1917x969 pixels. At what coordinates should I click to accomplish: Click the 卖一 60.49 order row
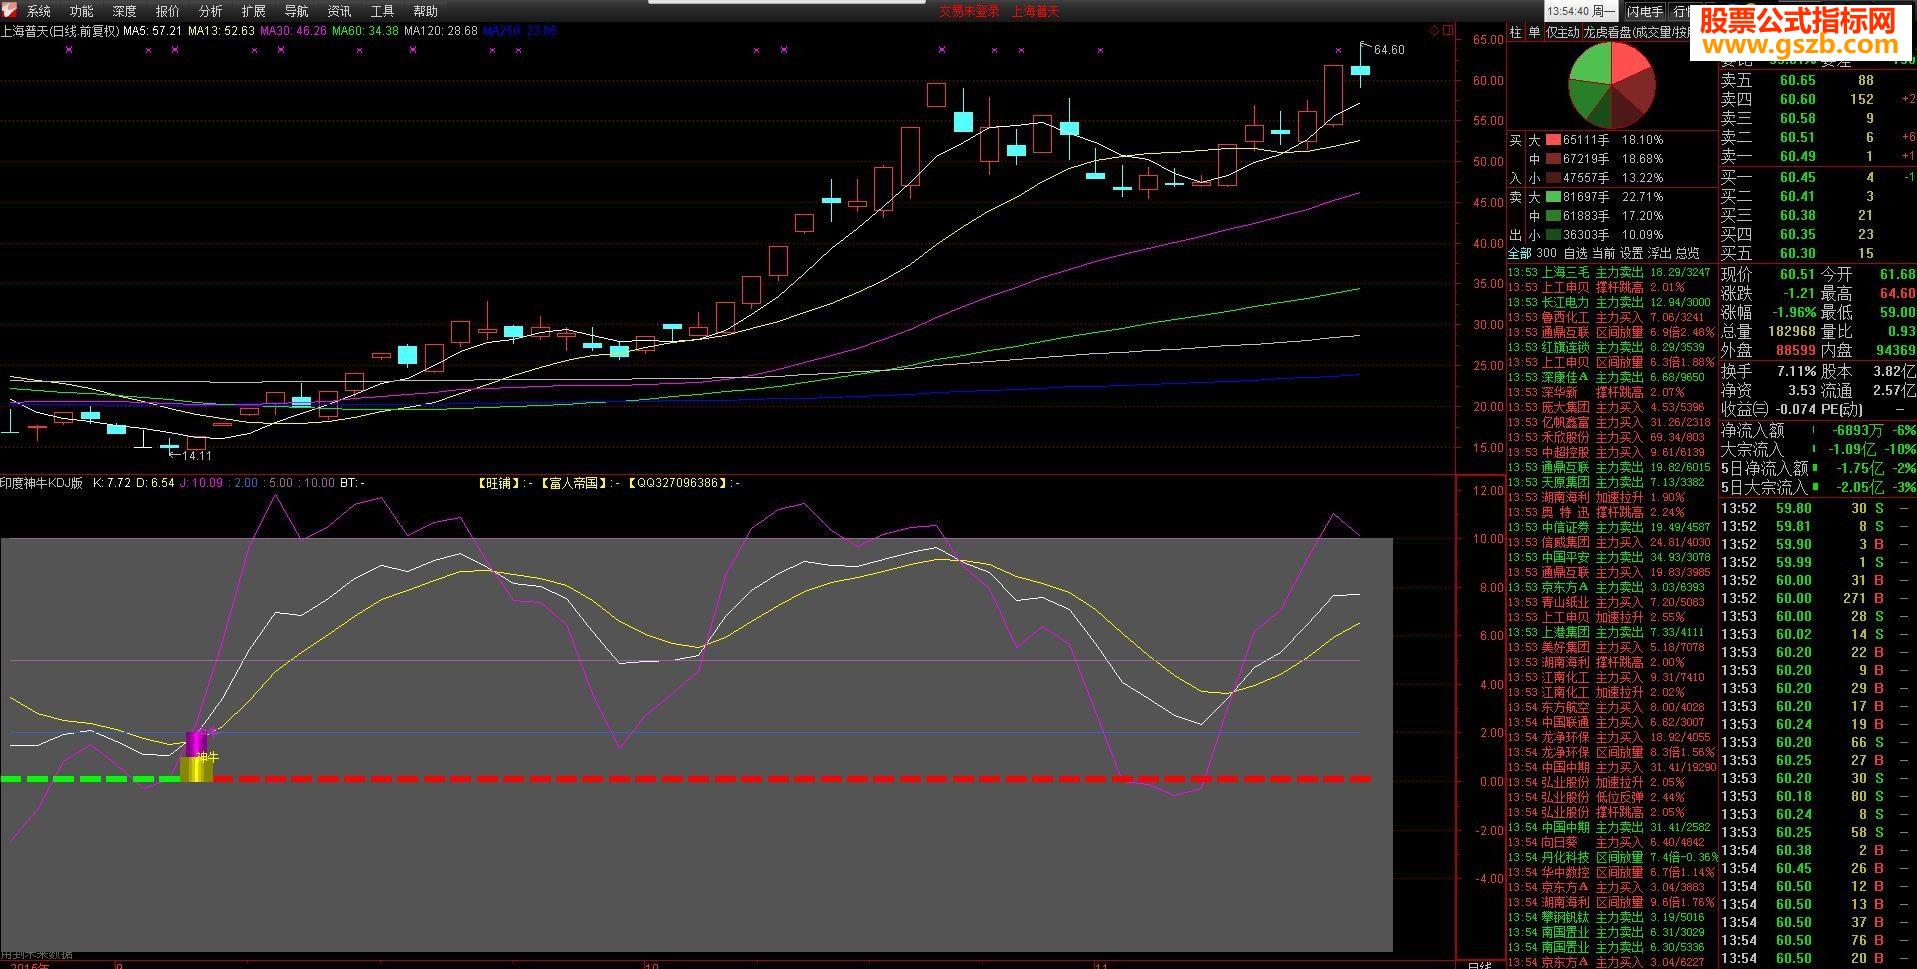click(1817, 156)
